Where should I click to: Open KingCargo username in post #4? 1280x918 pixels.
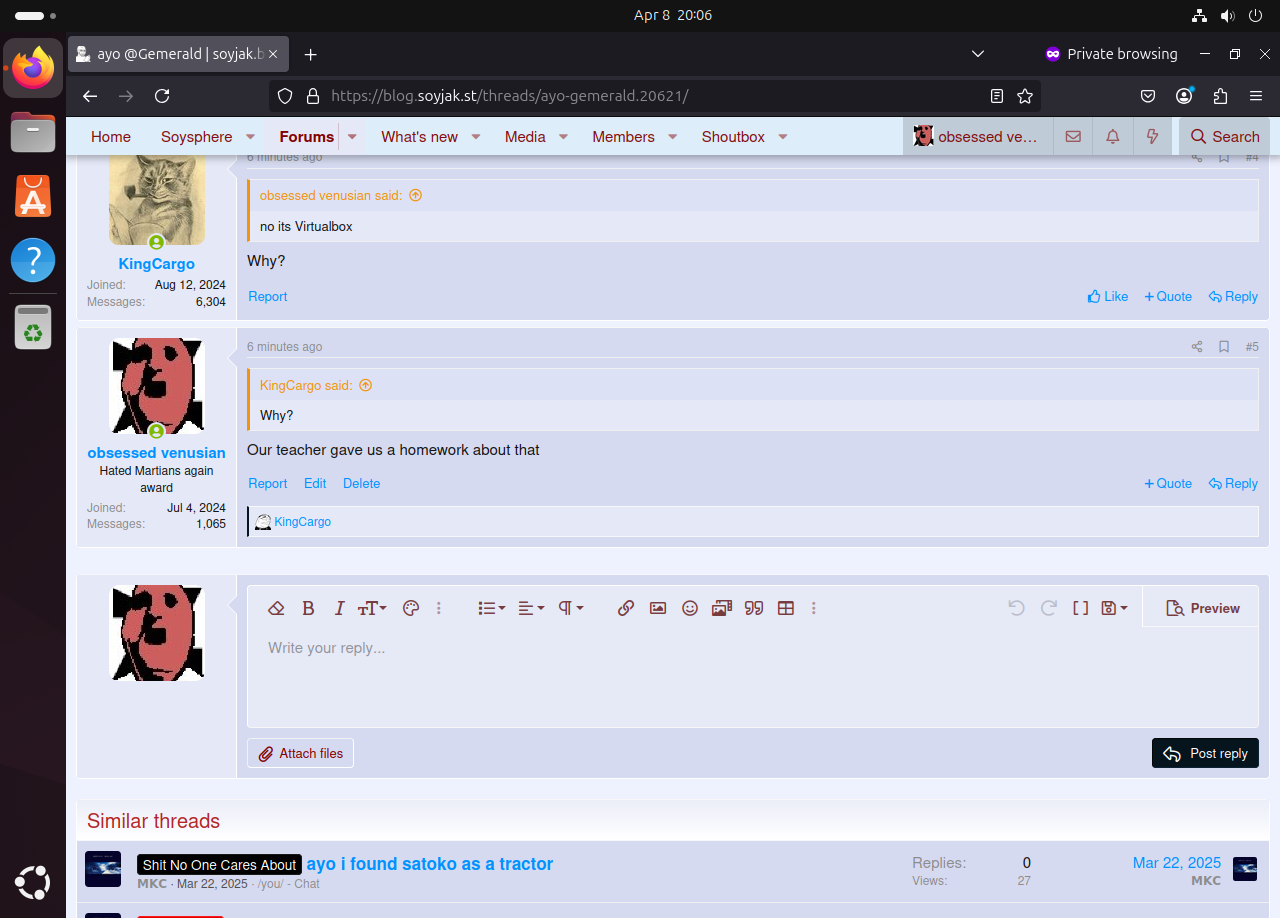157,264
